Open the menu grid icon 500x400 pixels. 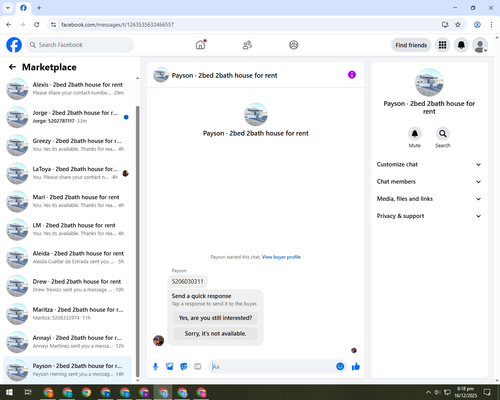tap(442, 45)
